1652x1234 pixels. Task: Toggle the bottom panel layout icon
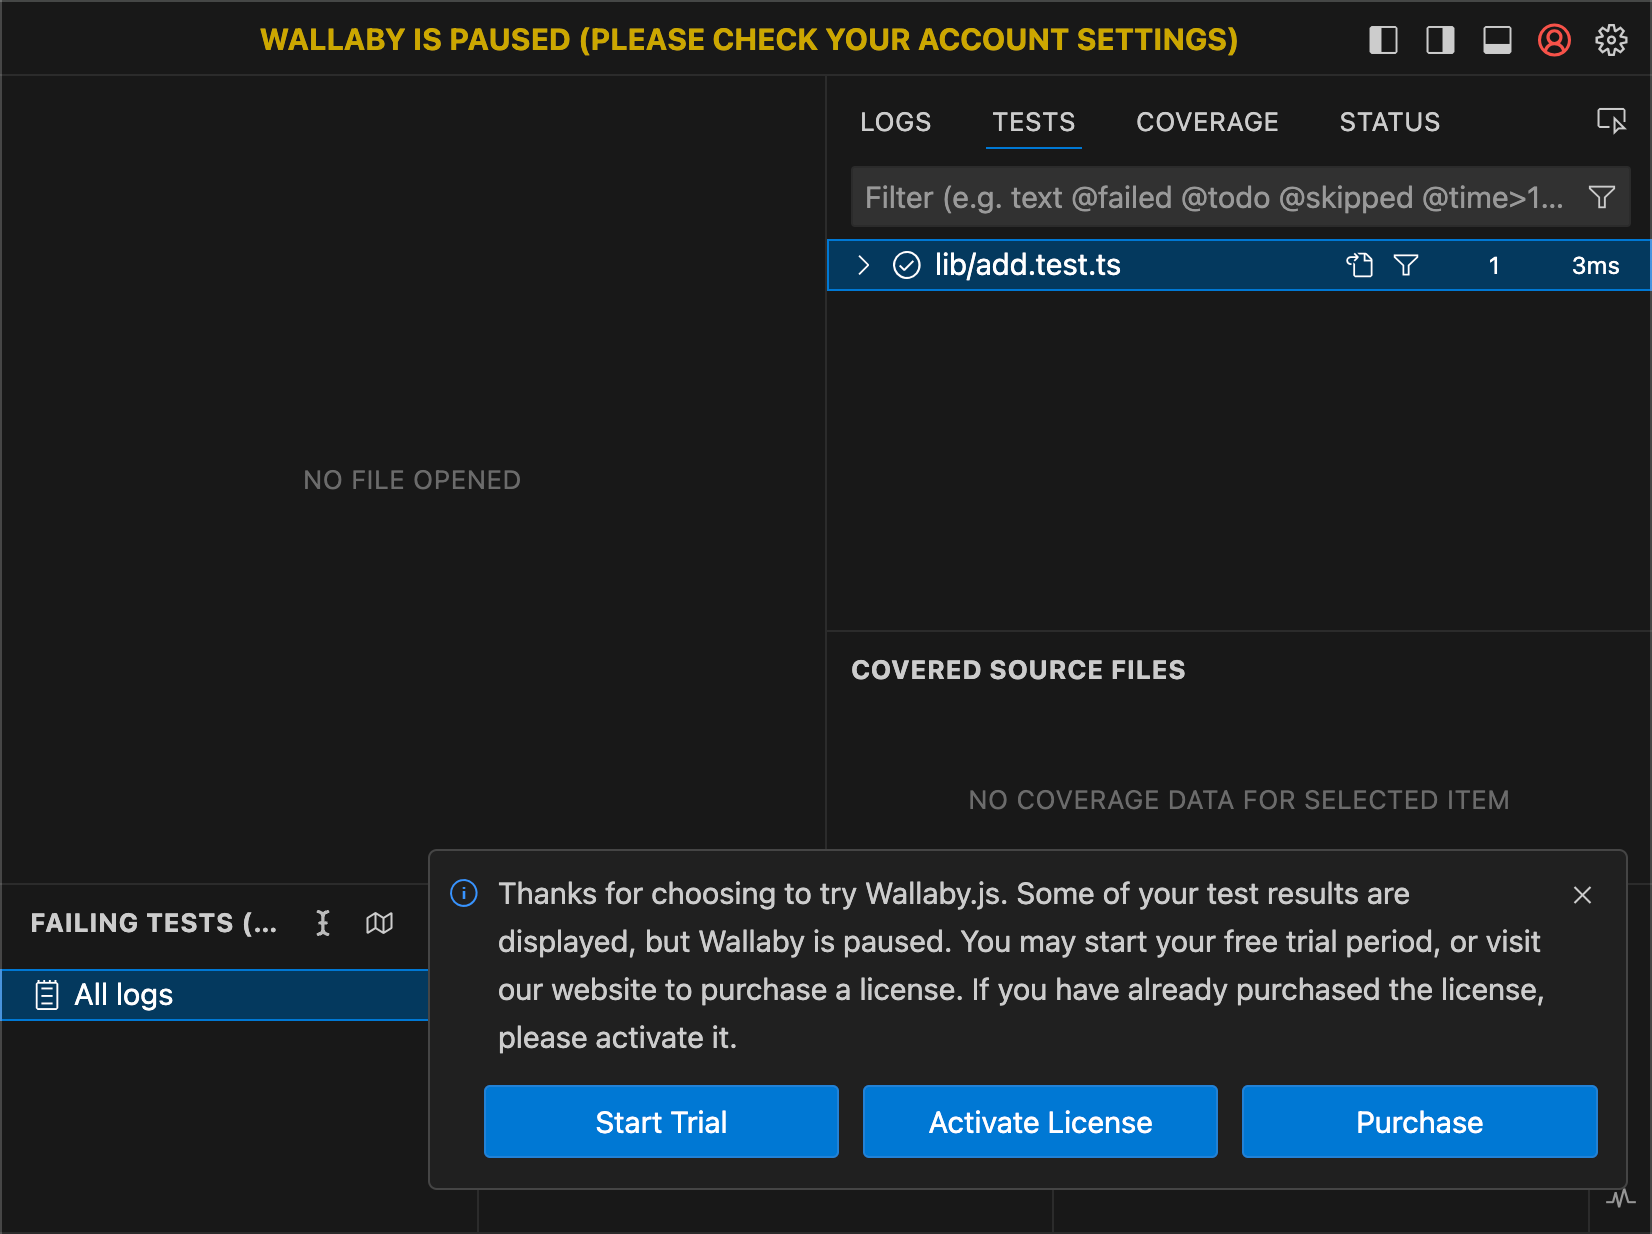pyautogui.click(x=1497, y=40)
